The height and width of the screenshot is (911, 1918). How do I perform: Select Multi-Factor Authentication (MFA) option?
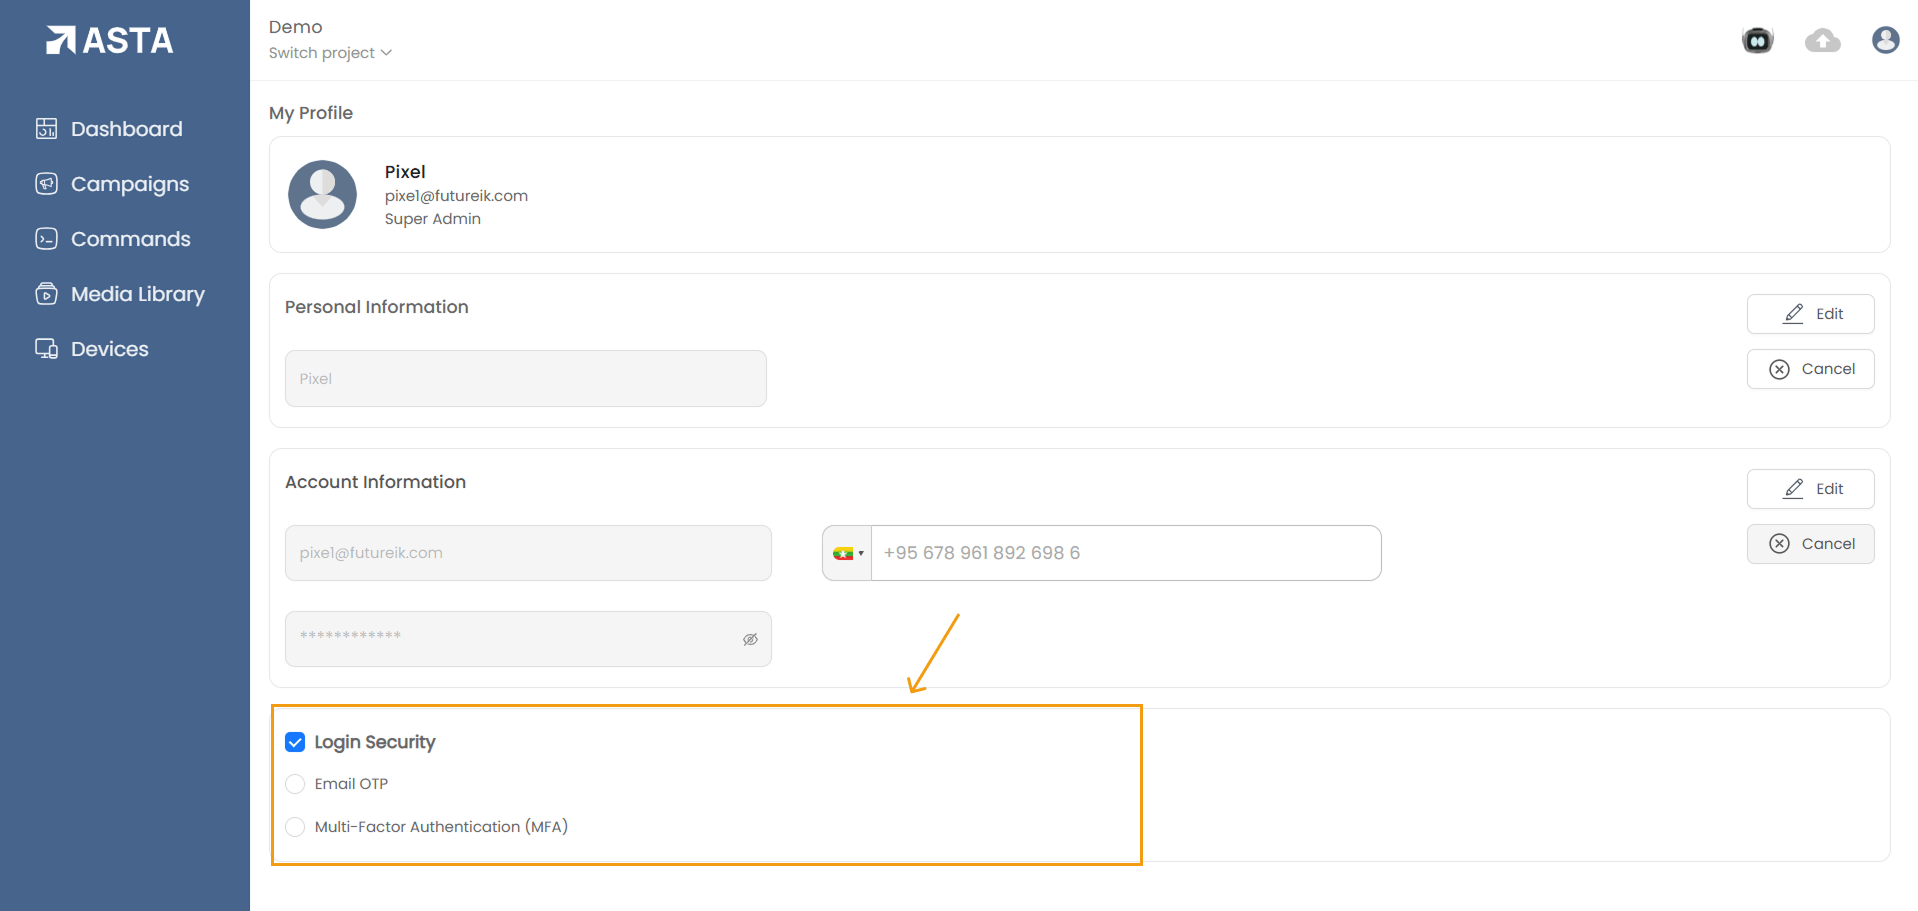pyautogui.click(x=295, y=827)
